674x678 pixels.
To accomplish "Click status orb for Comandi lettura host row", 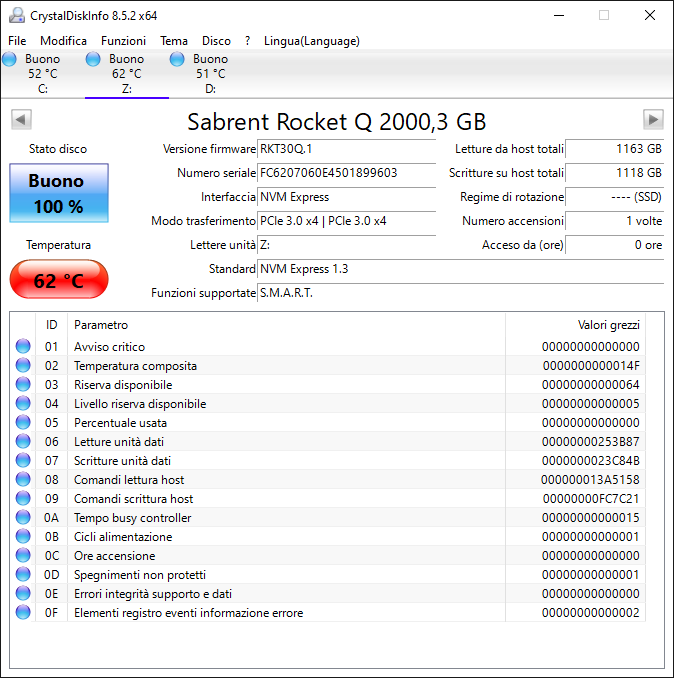I will tap(23, 480).
